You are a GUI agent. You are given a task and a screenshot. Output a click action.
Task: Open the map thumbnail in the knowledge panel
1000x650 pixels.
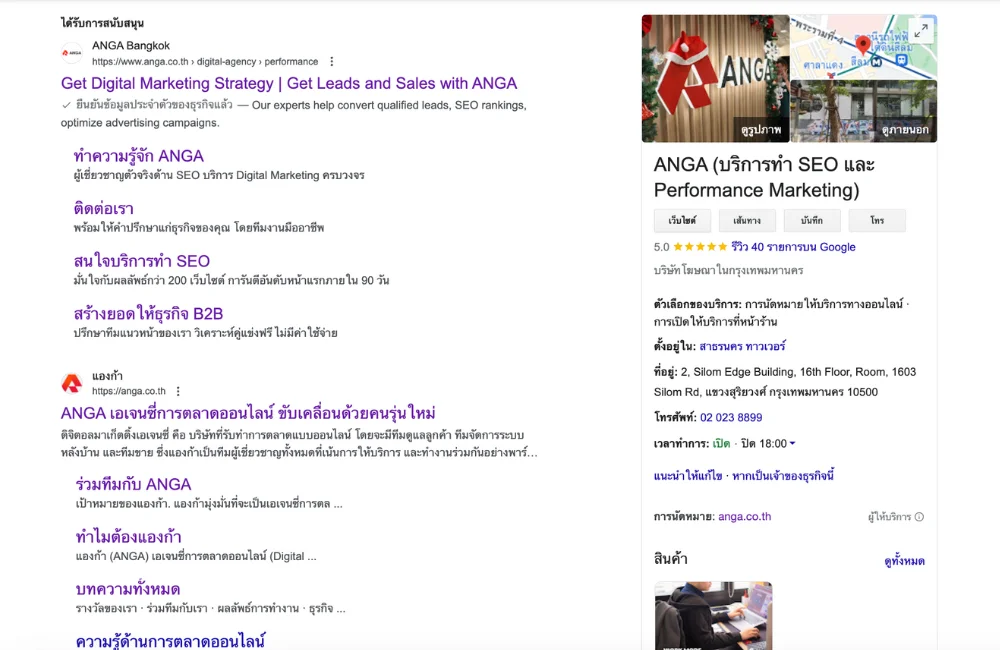(x=864, y=47)
